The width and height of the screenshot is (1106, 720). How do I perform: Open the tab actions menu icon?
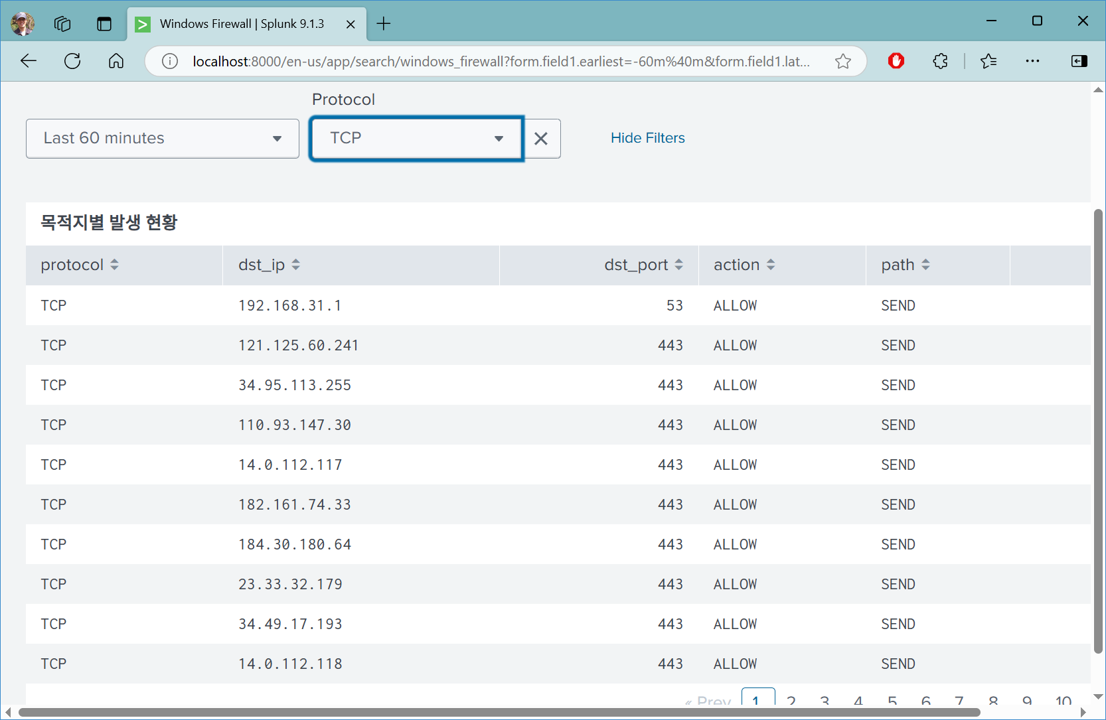104,24
